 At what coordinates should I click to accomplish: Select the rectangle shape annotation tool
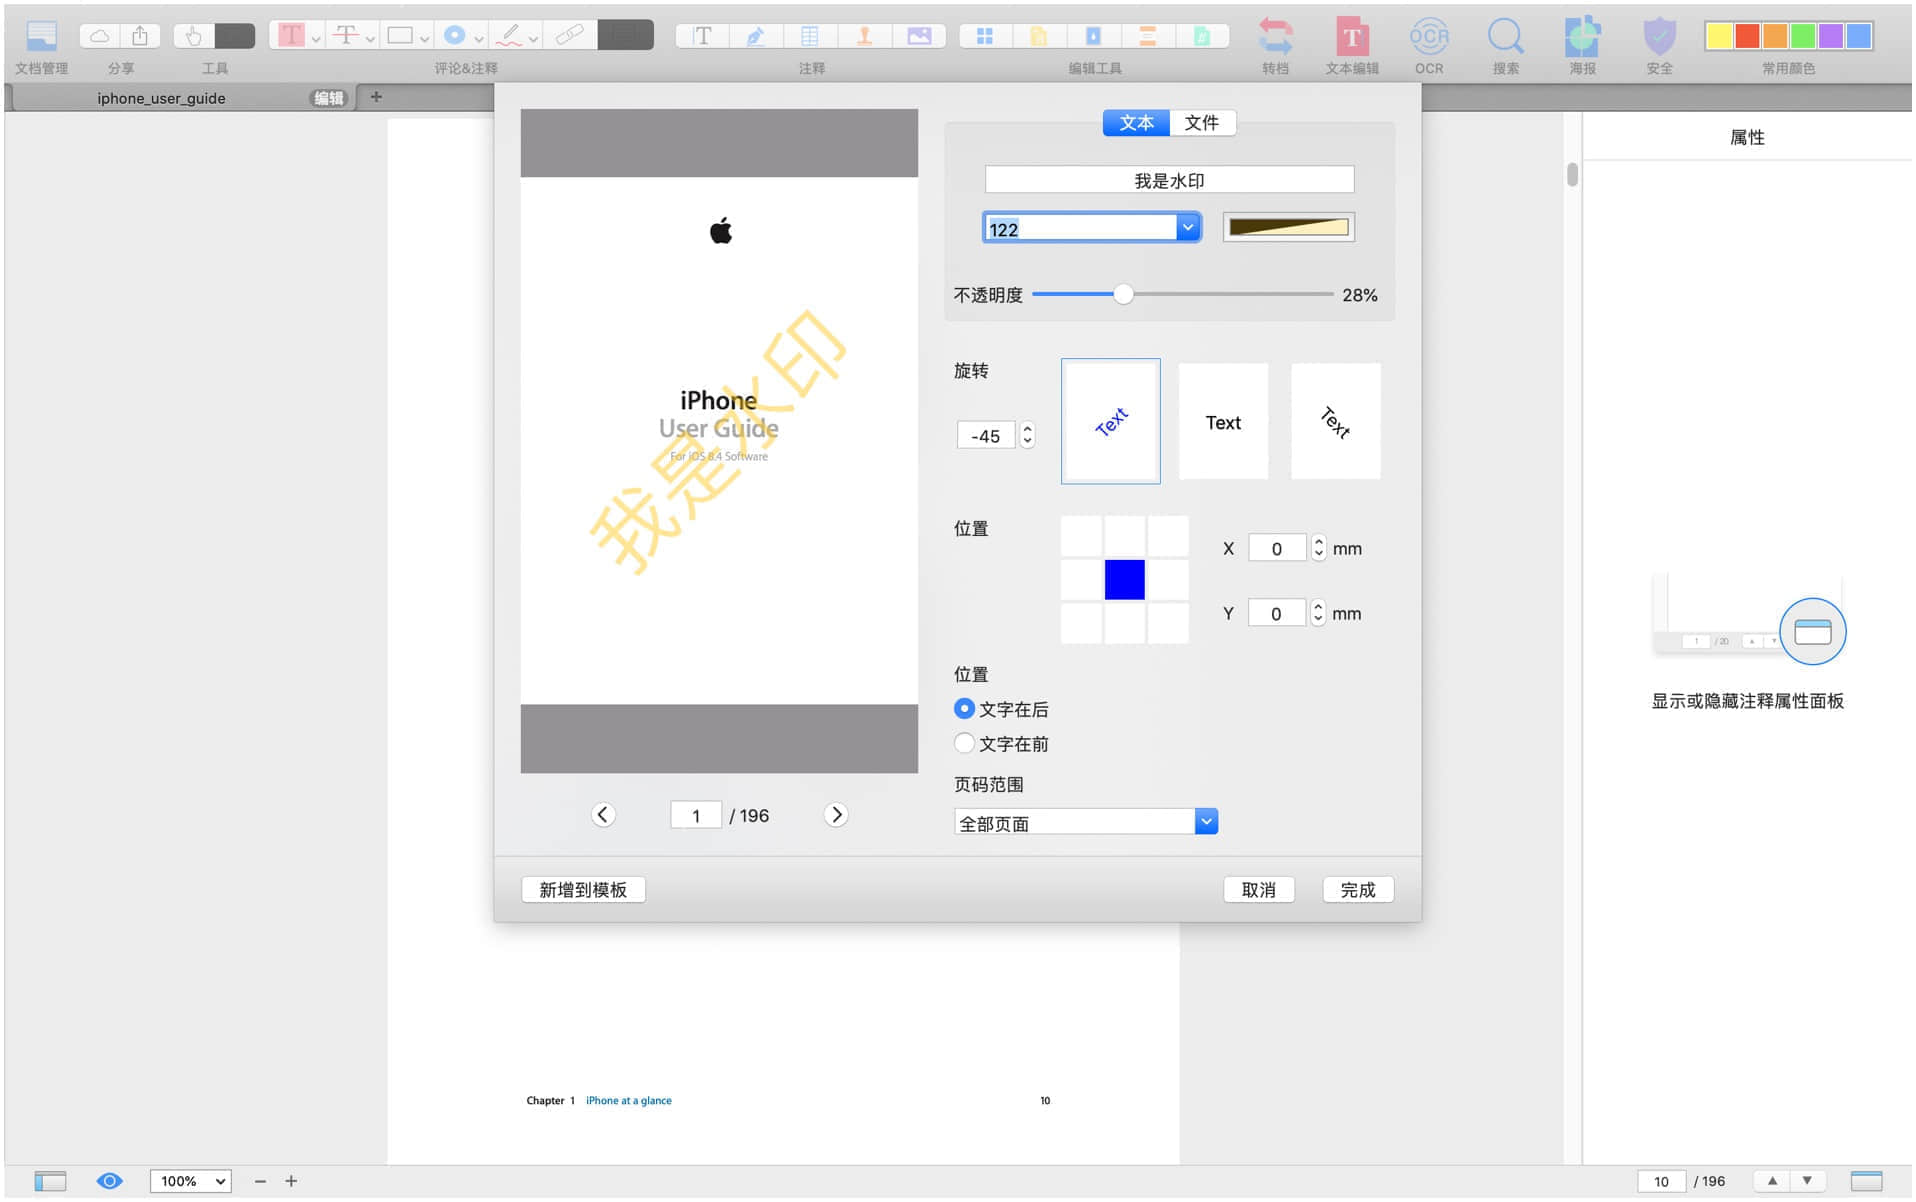[x=400, y=36]
